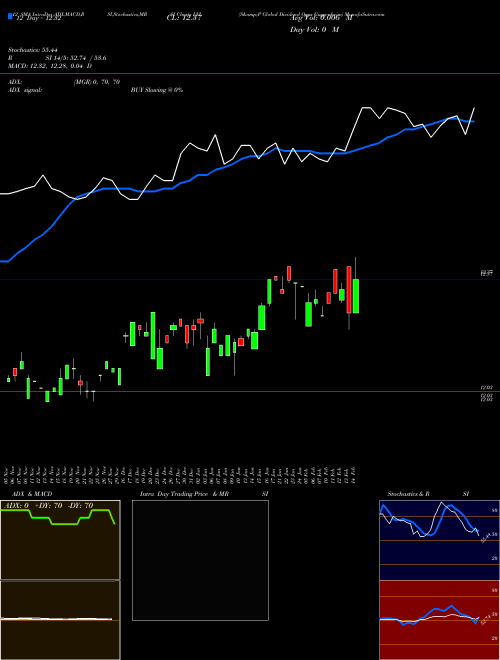Click the '(MGR) 0, 70, 70' ADX values

point(96,82)
